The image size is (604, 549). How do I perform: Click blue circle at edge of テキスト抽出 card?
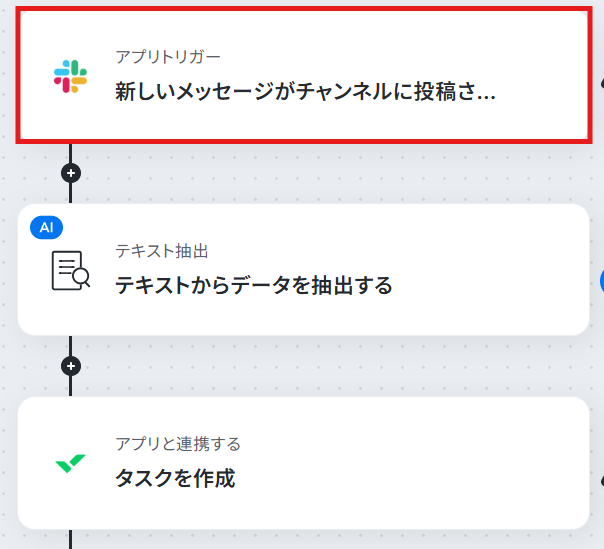click(602, 282)
